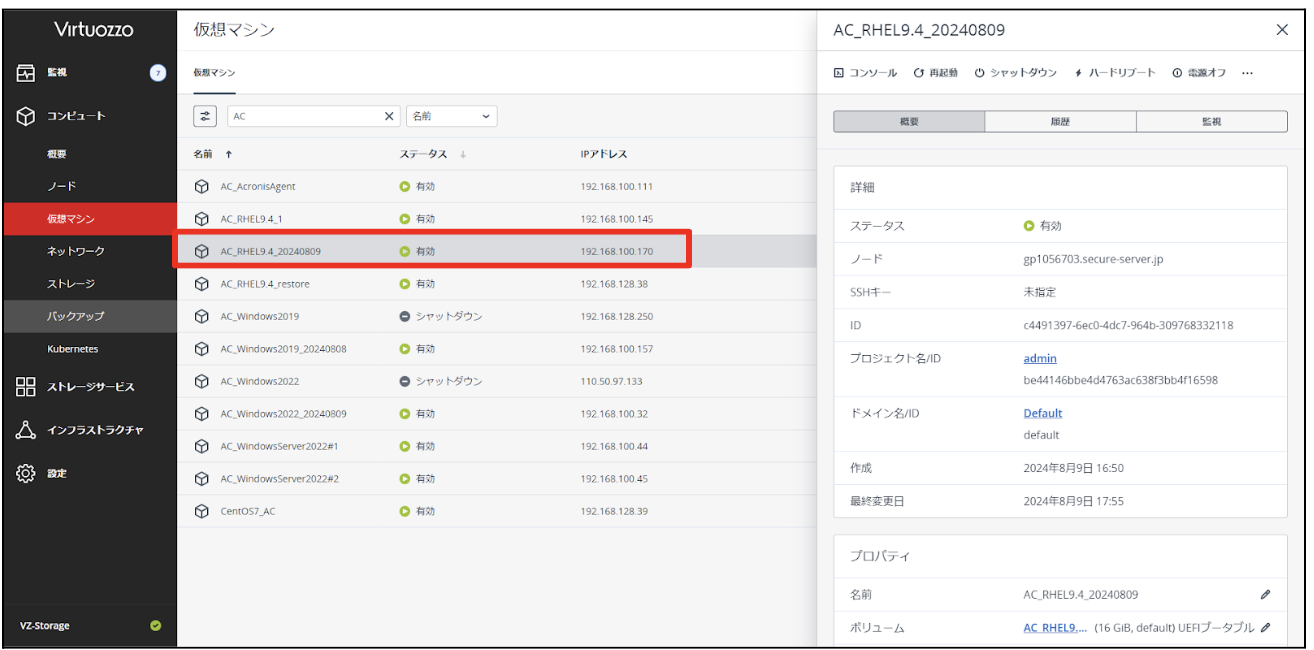This screenshot has width=1314, height=650.
Task: Select the AC_RHEL9.4_1 row
Action: point(496,219)
